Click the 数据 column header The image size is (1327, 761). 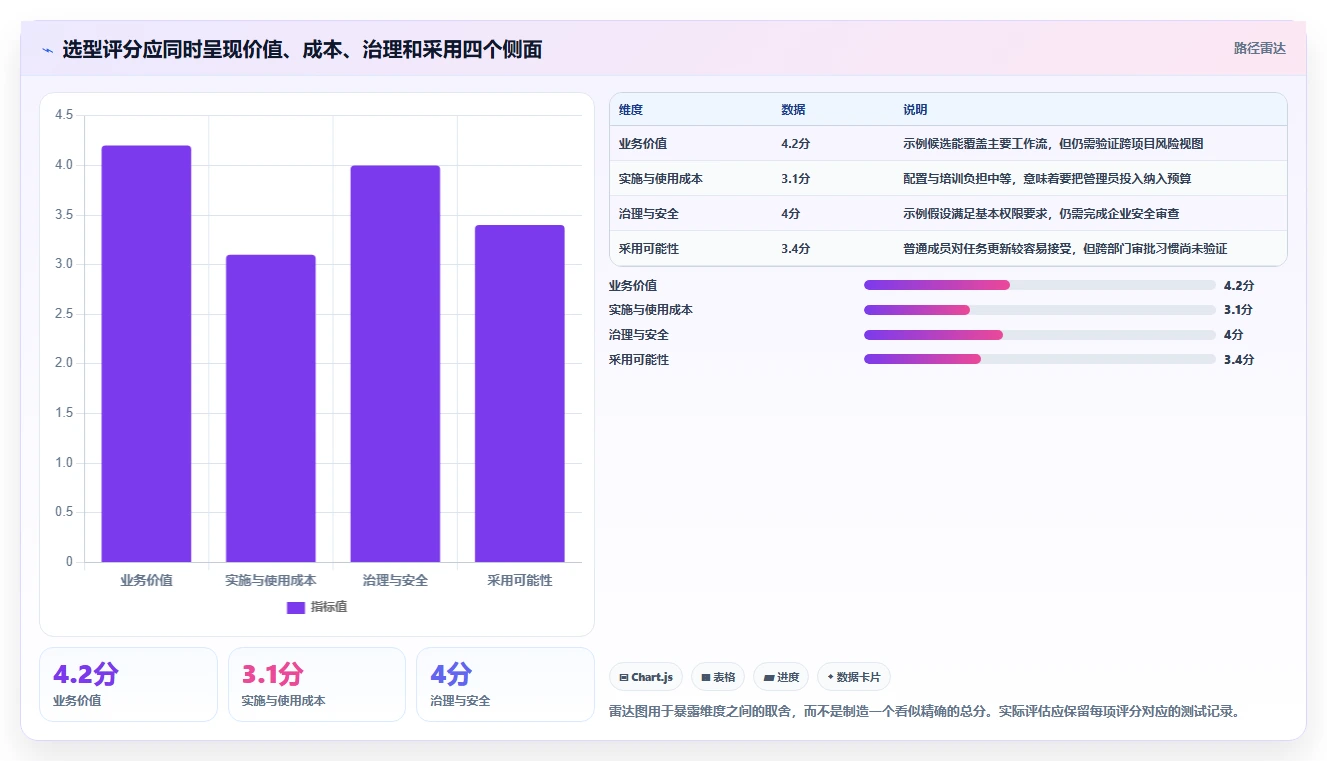click(x=793, y=110)
